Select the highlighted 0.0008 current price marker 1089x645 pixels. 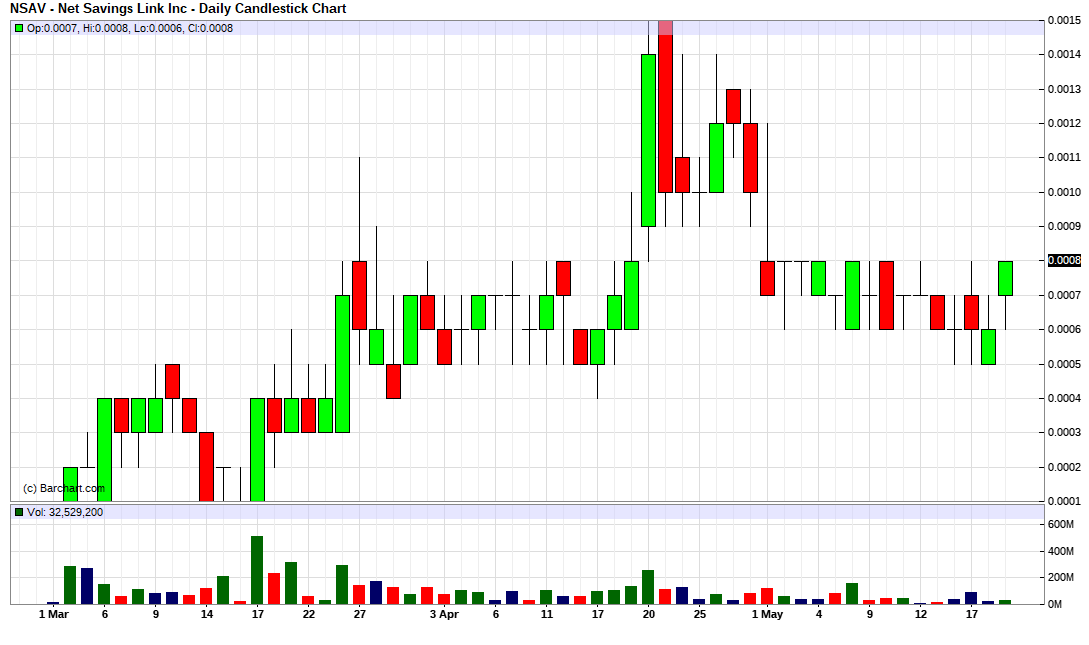click(x=1064, y=260)
